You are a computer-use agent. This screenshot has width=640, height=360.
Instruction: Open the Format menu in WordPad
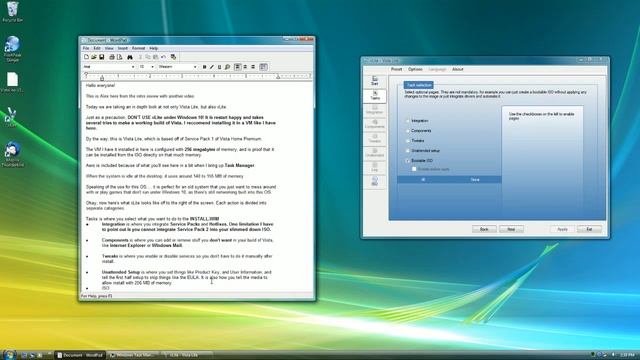coord(138,48)
